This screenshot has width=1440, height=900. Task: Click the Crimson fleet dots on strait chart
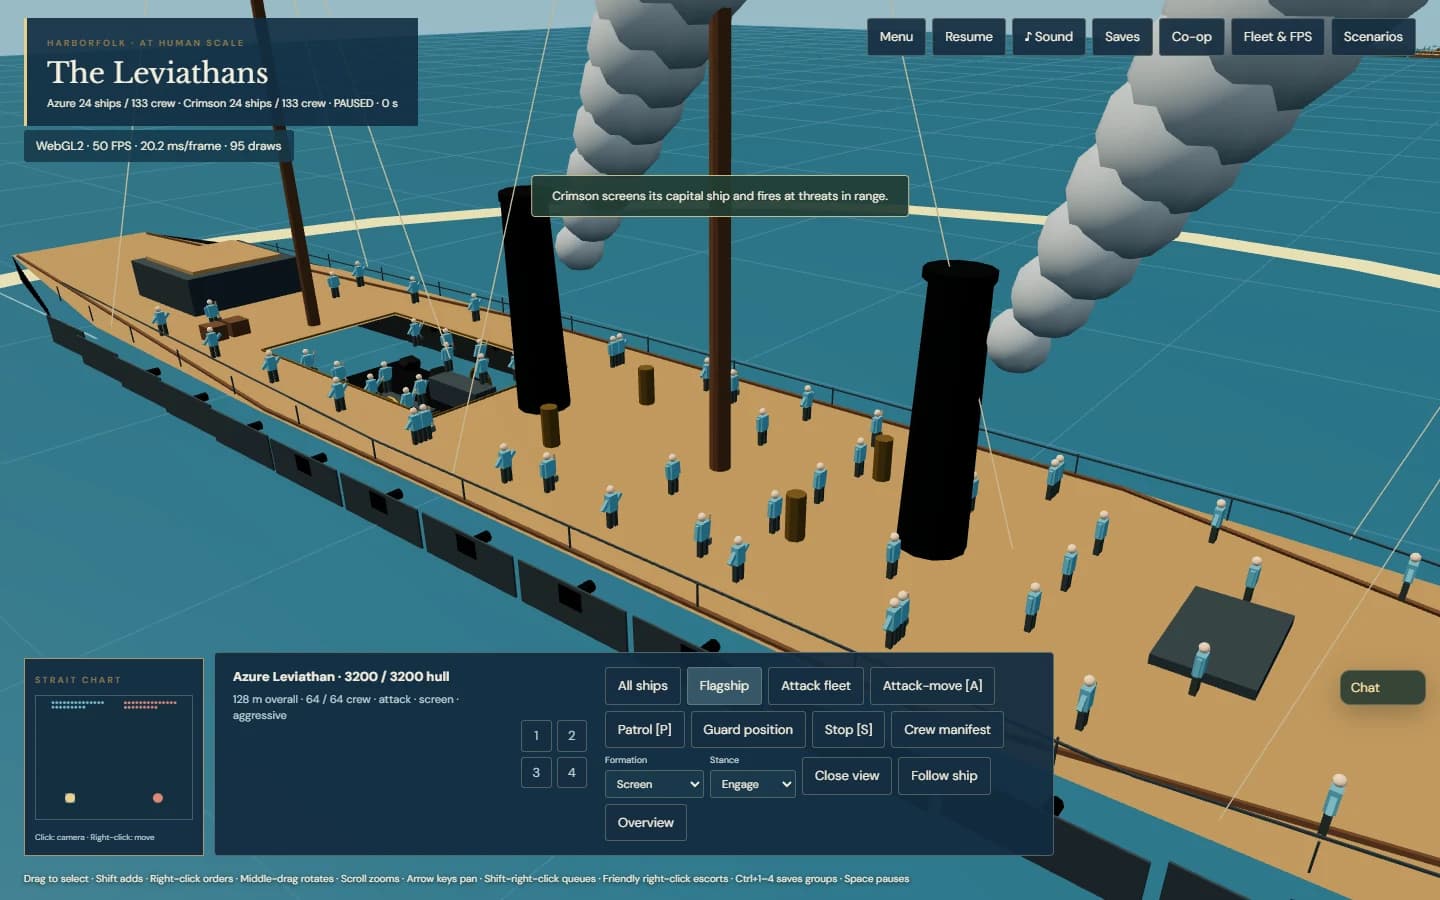tap(150, 705)
